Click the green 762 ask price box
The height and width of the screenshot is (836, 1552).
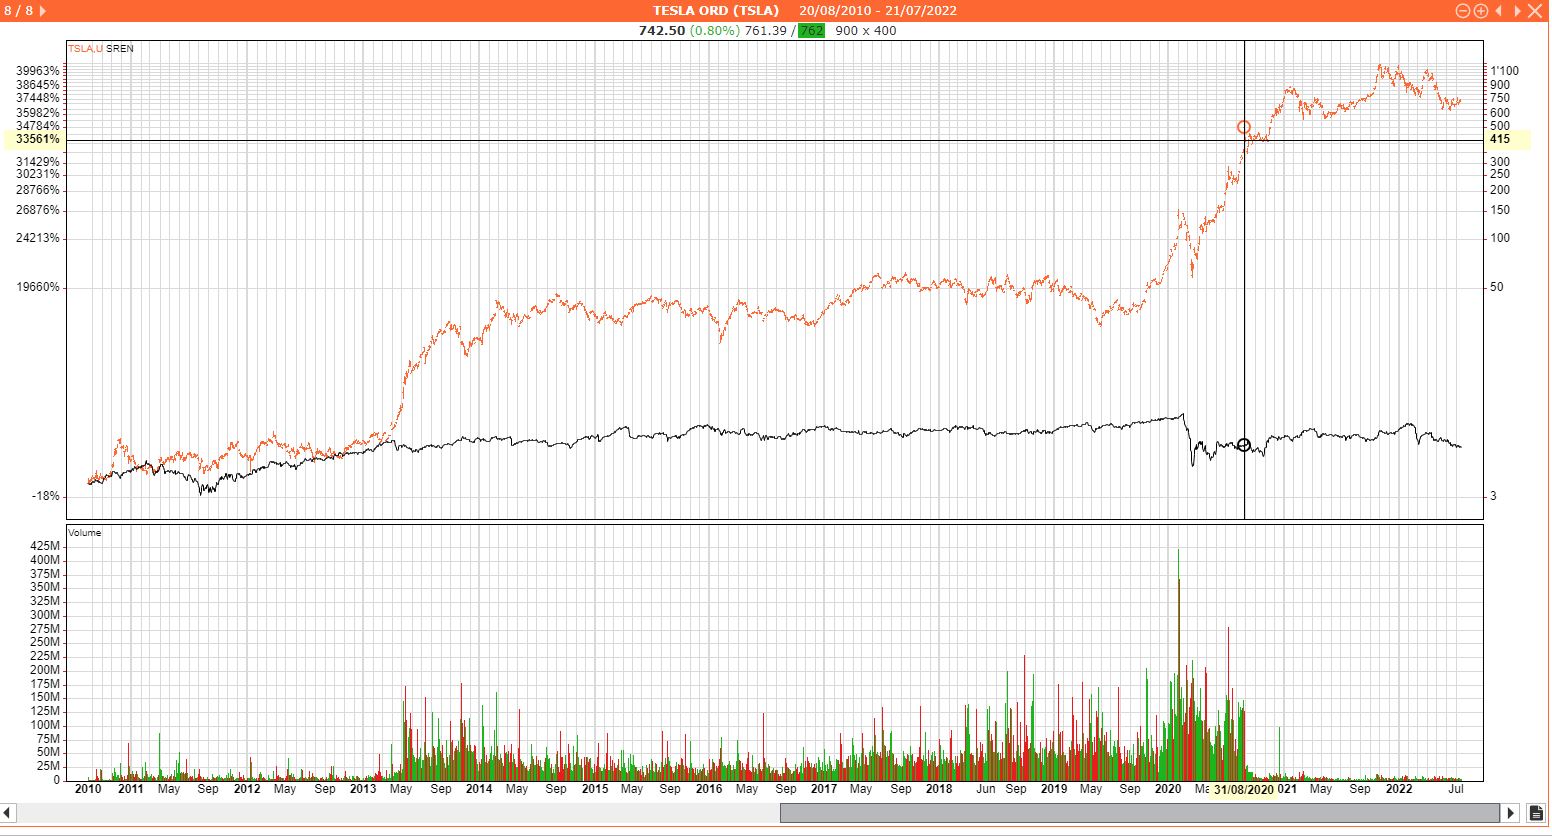point(811,31)
